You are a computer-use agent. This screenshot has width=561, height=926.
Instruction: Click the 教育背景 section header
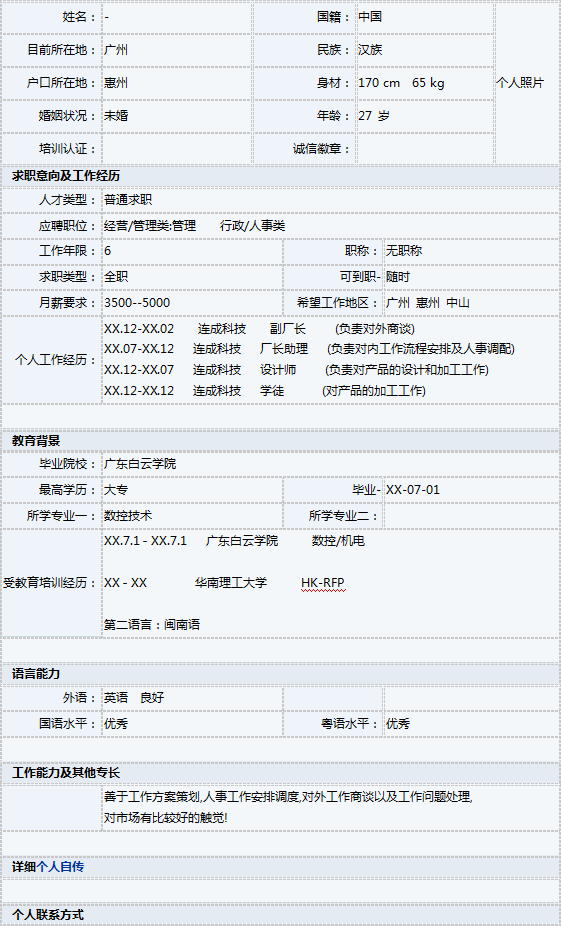coord(280,441)
